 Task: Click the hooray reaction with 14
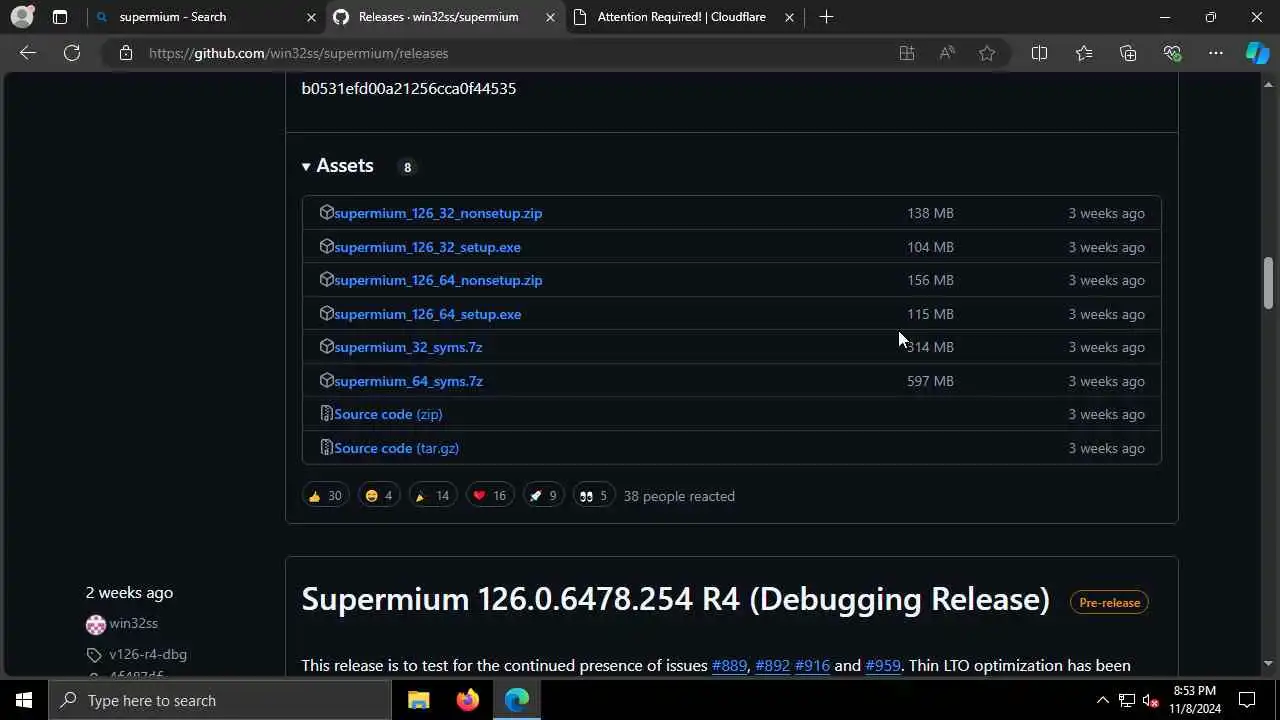[x=432, y=496]
